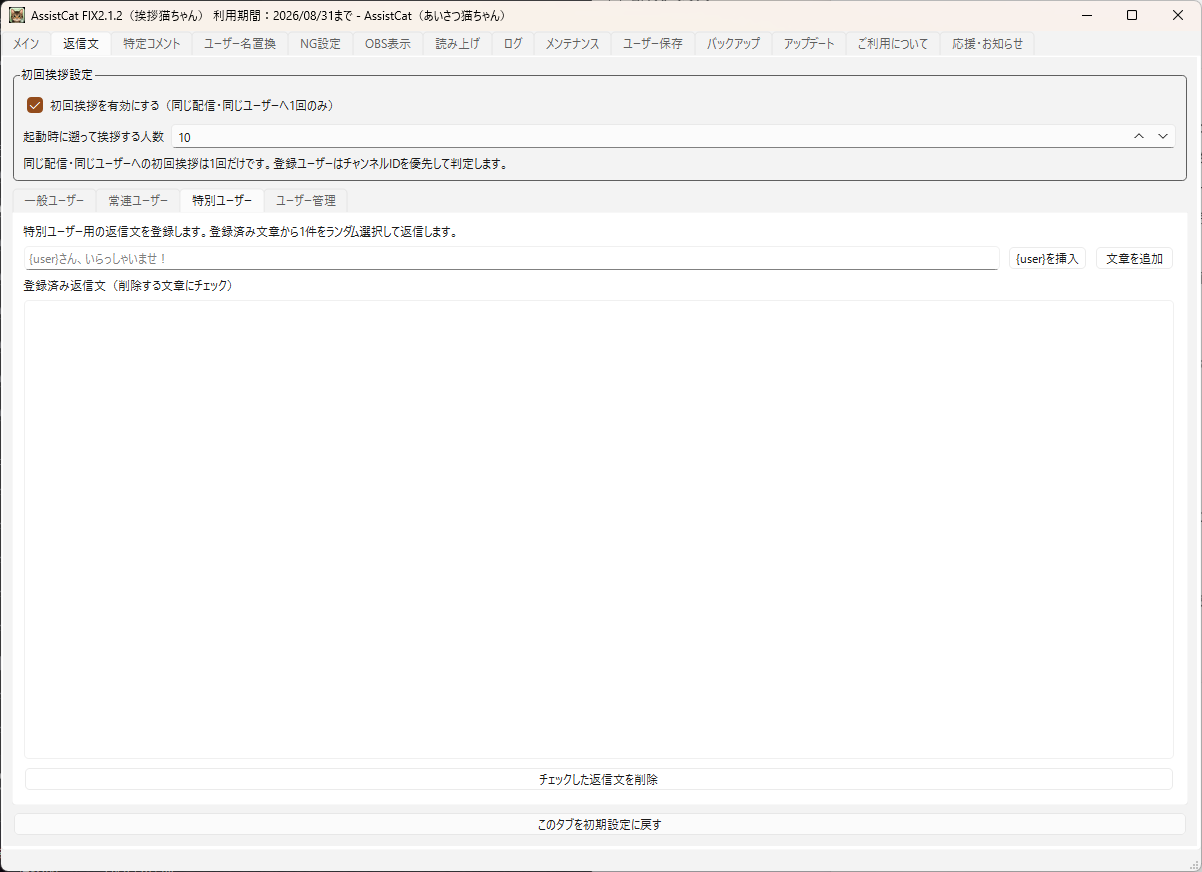
Task: Select the OBS表示 tab
Action: click(387, 44)
